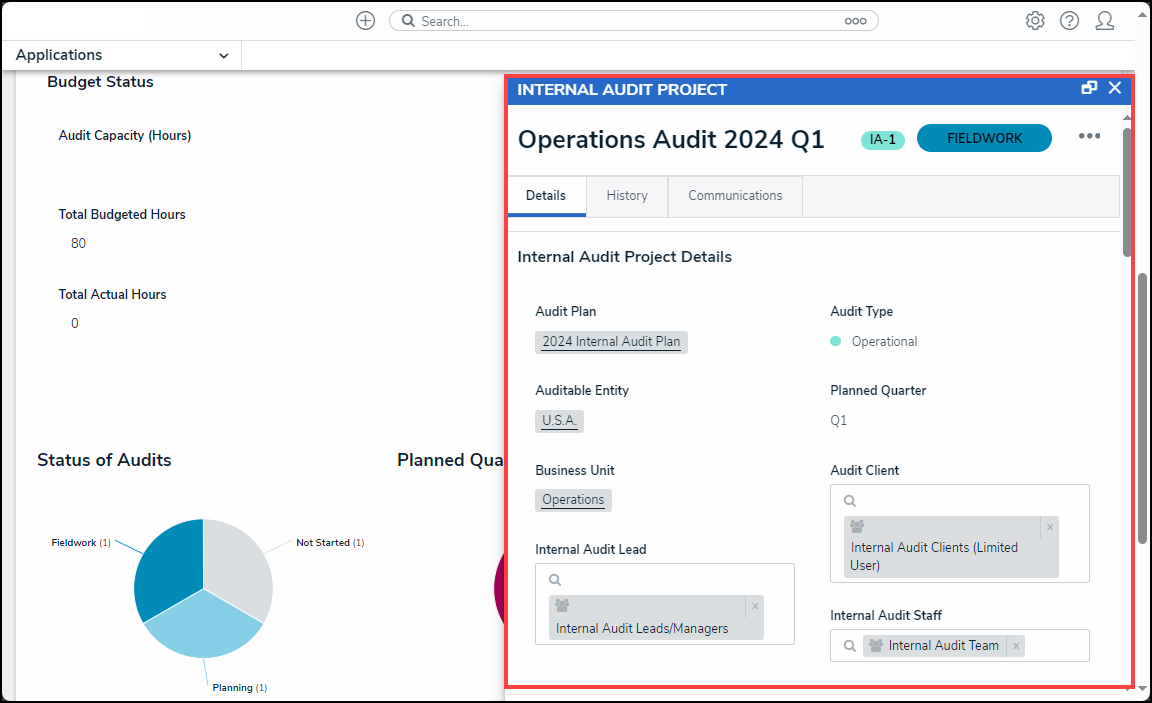Image resolution: width=1152 pixels, height=703 pixels.
Task: Pop out the Internal Audit Project panel
Action: pyautogui.click(x=1089, y=88)
